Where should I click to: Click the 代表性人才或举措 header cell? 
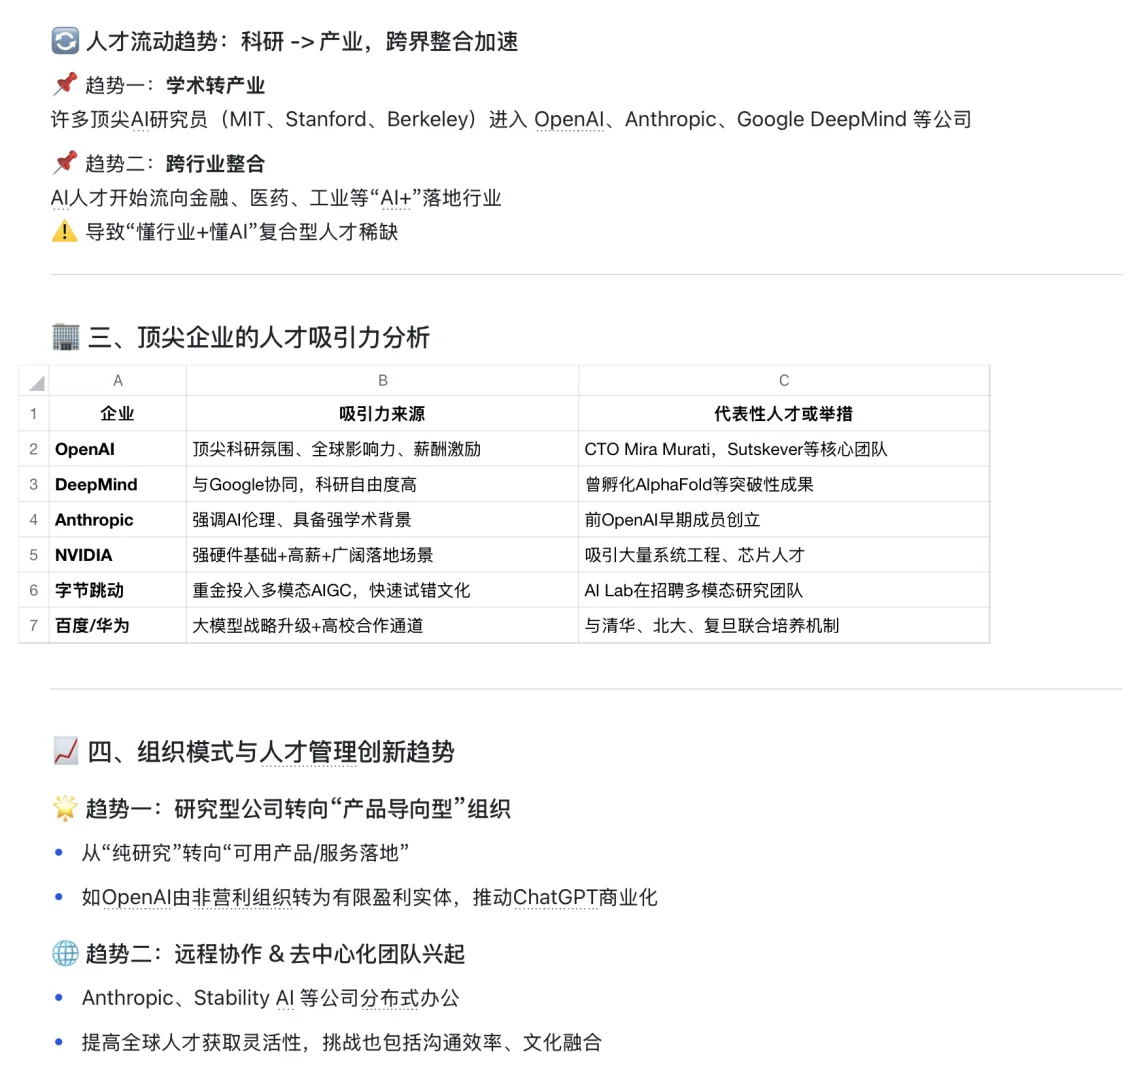click(784, 413)
